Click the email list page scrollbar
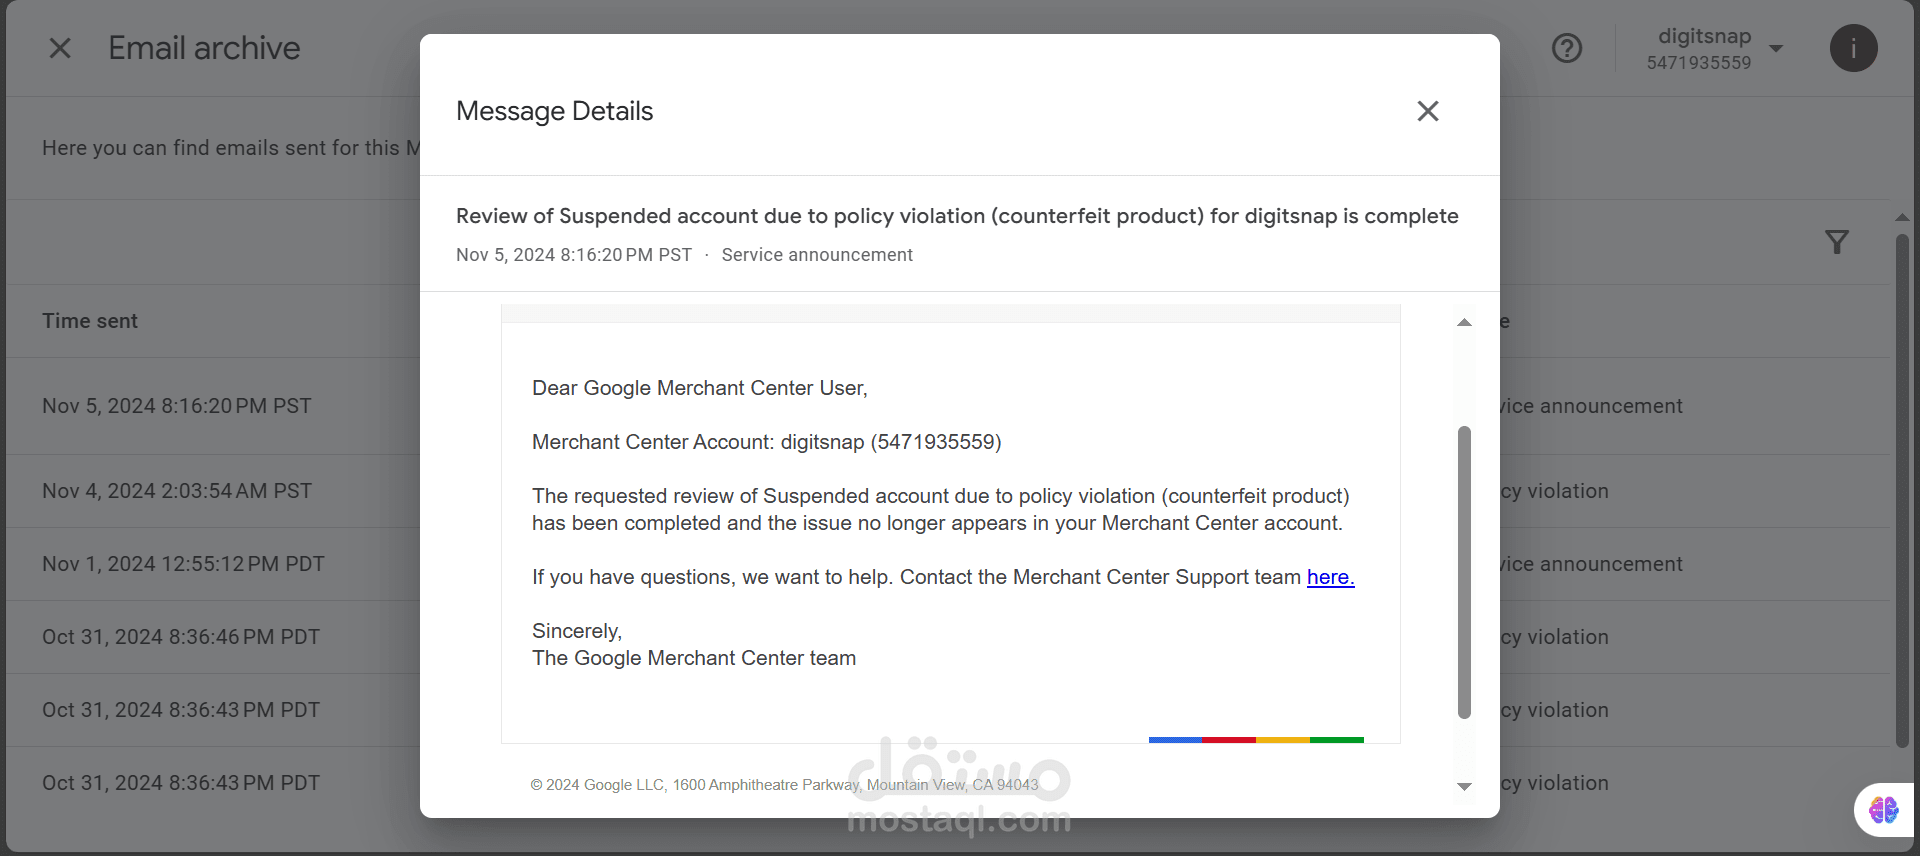 (1902, 490)
